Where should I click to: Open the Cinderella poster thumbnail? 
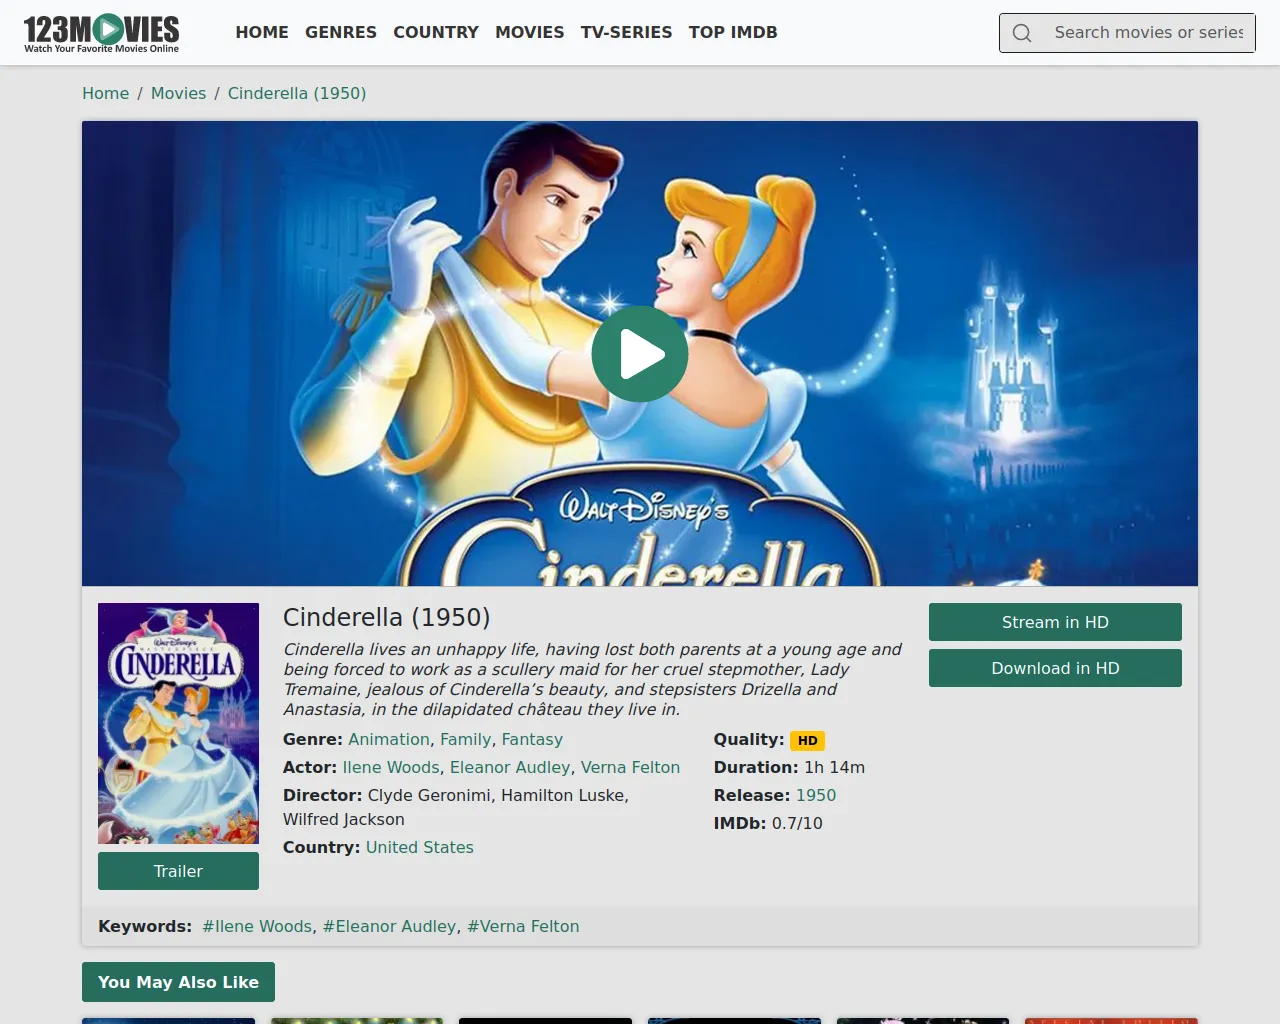coord(178,723)
